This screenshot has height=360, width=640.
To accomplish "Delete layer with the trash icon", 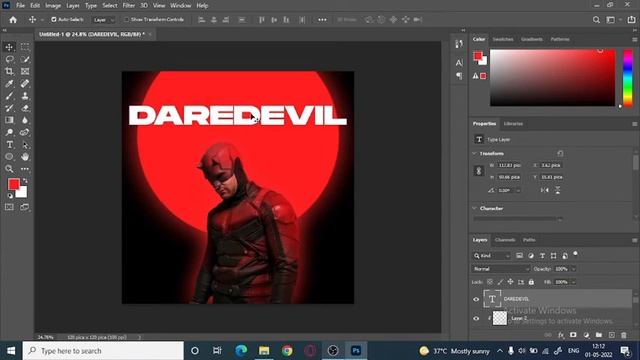I will point(624,335).
